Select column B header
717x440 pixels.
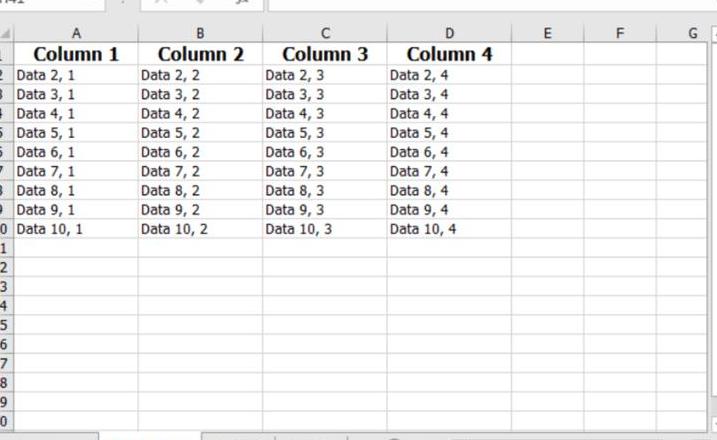pyautogui.click(x=200, y=33)
